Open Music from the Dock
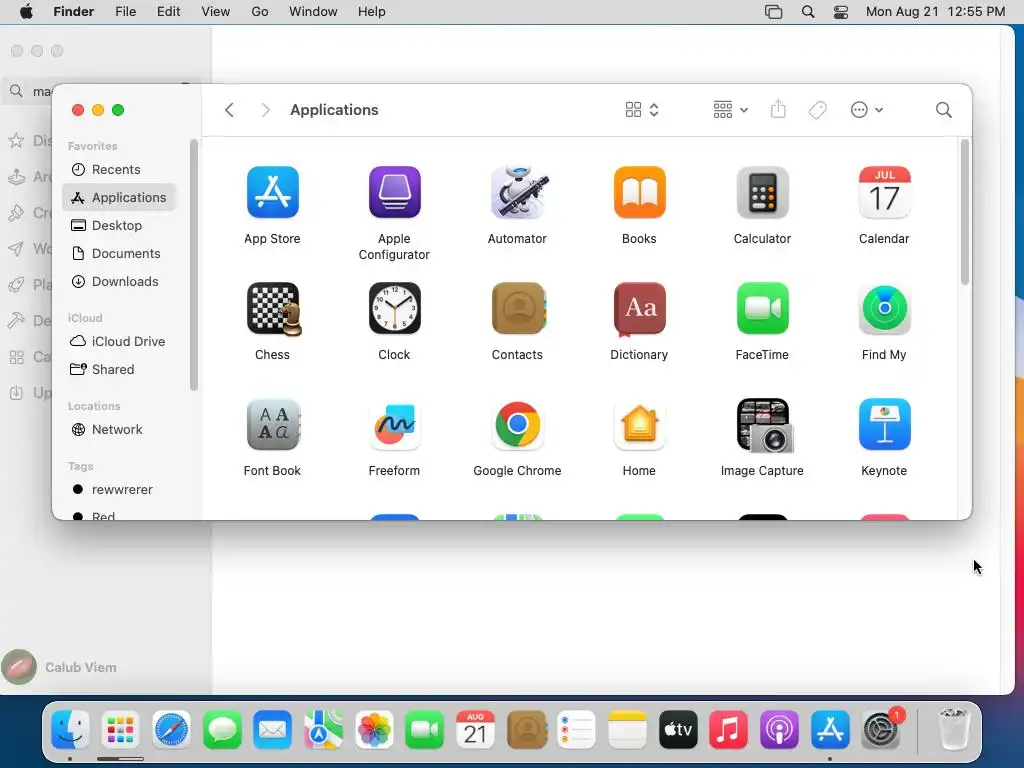Screen dimensions: 1024x768 pyautogui.click(x=728, y=729)
